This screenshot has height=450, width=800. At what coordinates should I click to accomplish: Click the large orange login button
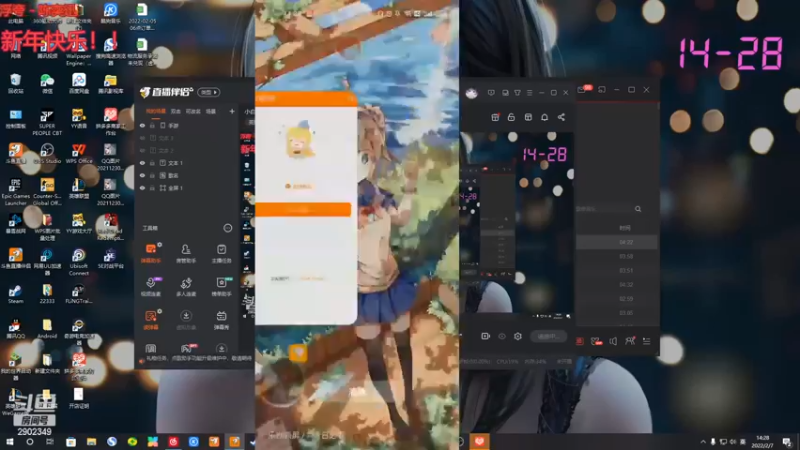coord(303,210)
